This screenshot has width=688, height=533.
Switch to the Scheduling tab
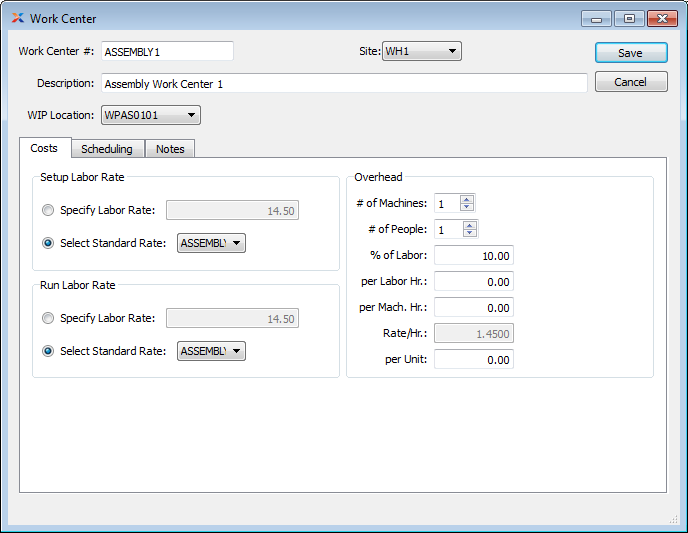(x=107, y=149)
